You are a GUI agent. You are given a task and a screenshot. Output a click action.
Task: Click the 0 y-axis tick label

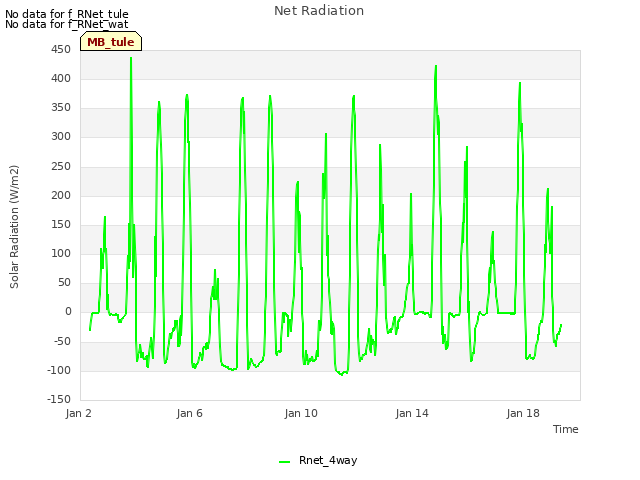68,311
